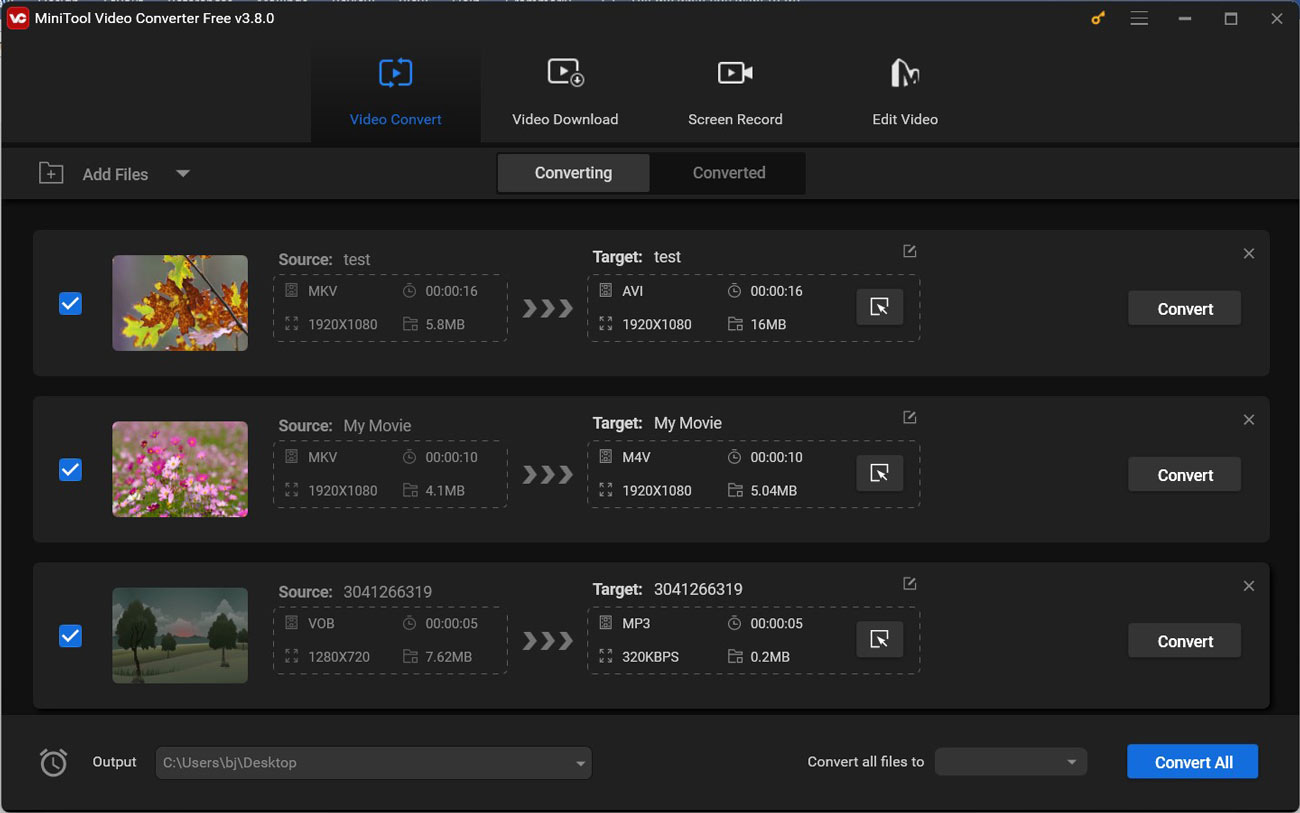Uncheck the My Movie checkbox

(70, 469)
